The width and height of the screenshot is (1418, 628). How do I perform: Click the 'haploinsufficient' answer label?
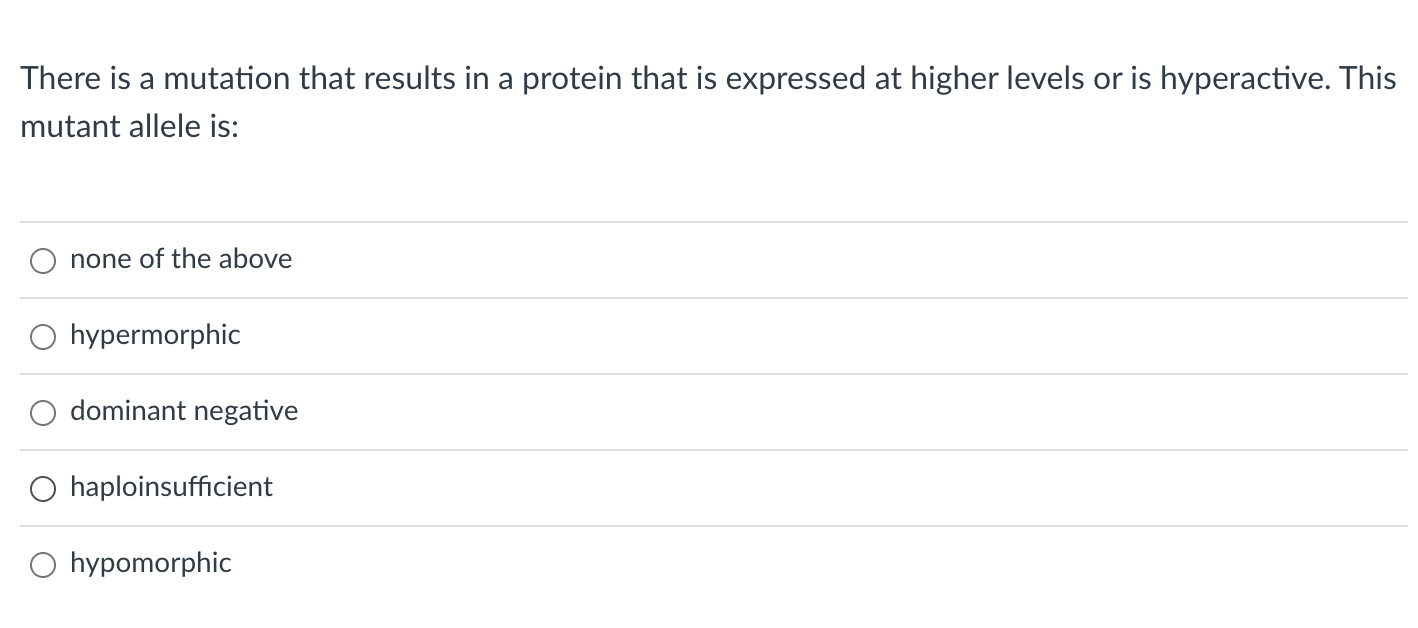tap(171, 487)
